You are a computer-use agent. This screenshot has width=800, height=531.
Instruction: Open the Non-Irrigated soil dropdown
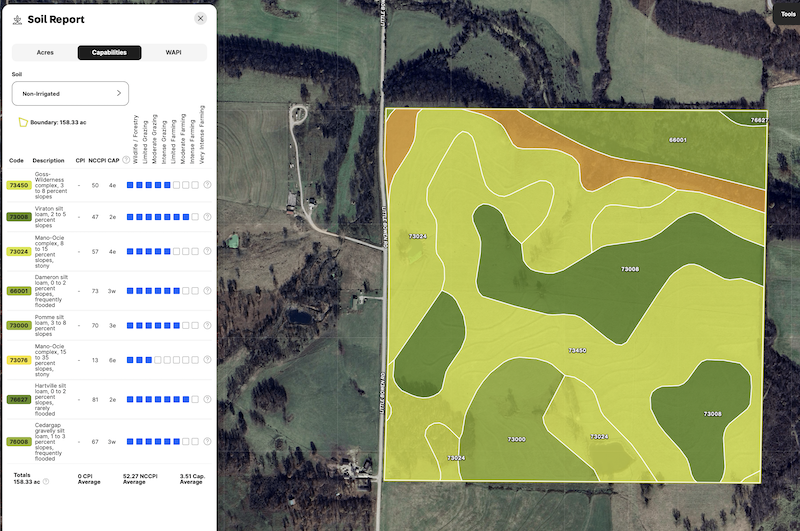tap(70, 93)
